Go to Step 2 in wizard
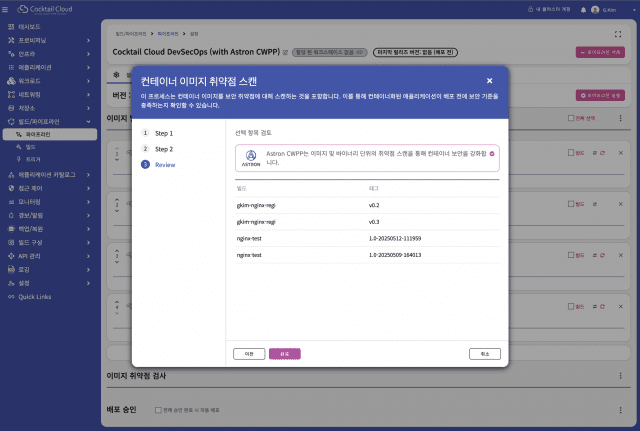This screenshot has height=431, width=640. 157,149
